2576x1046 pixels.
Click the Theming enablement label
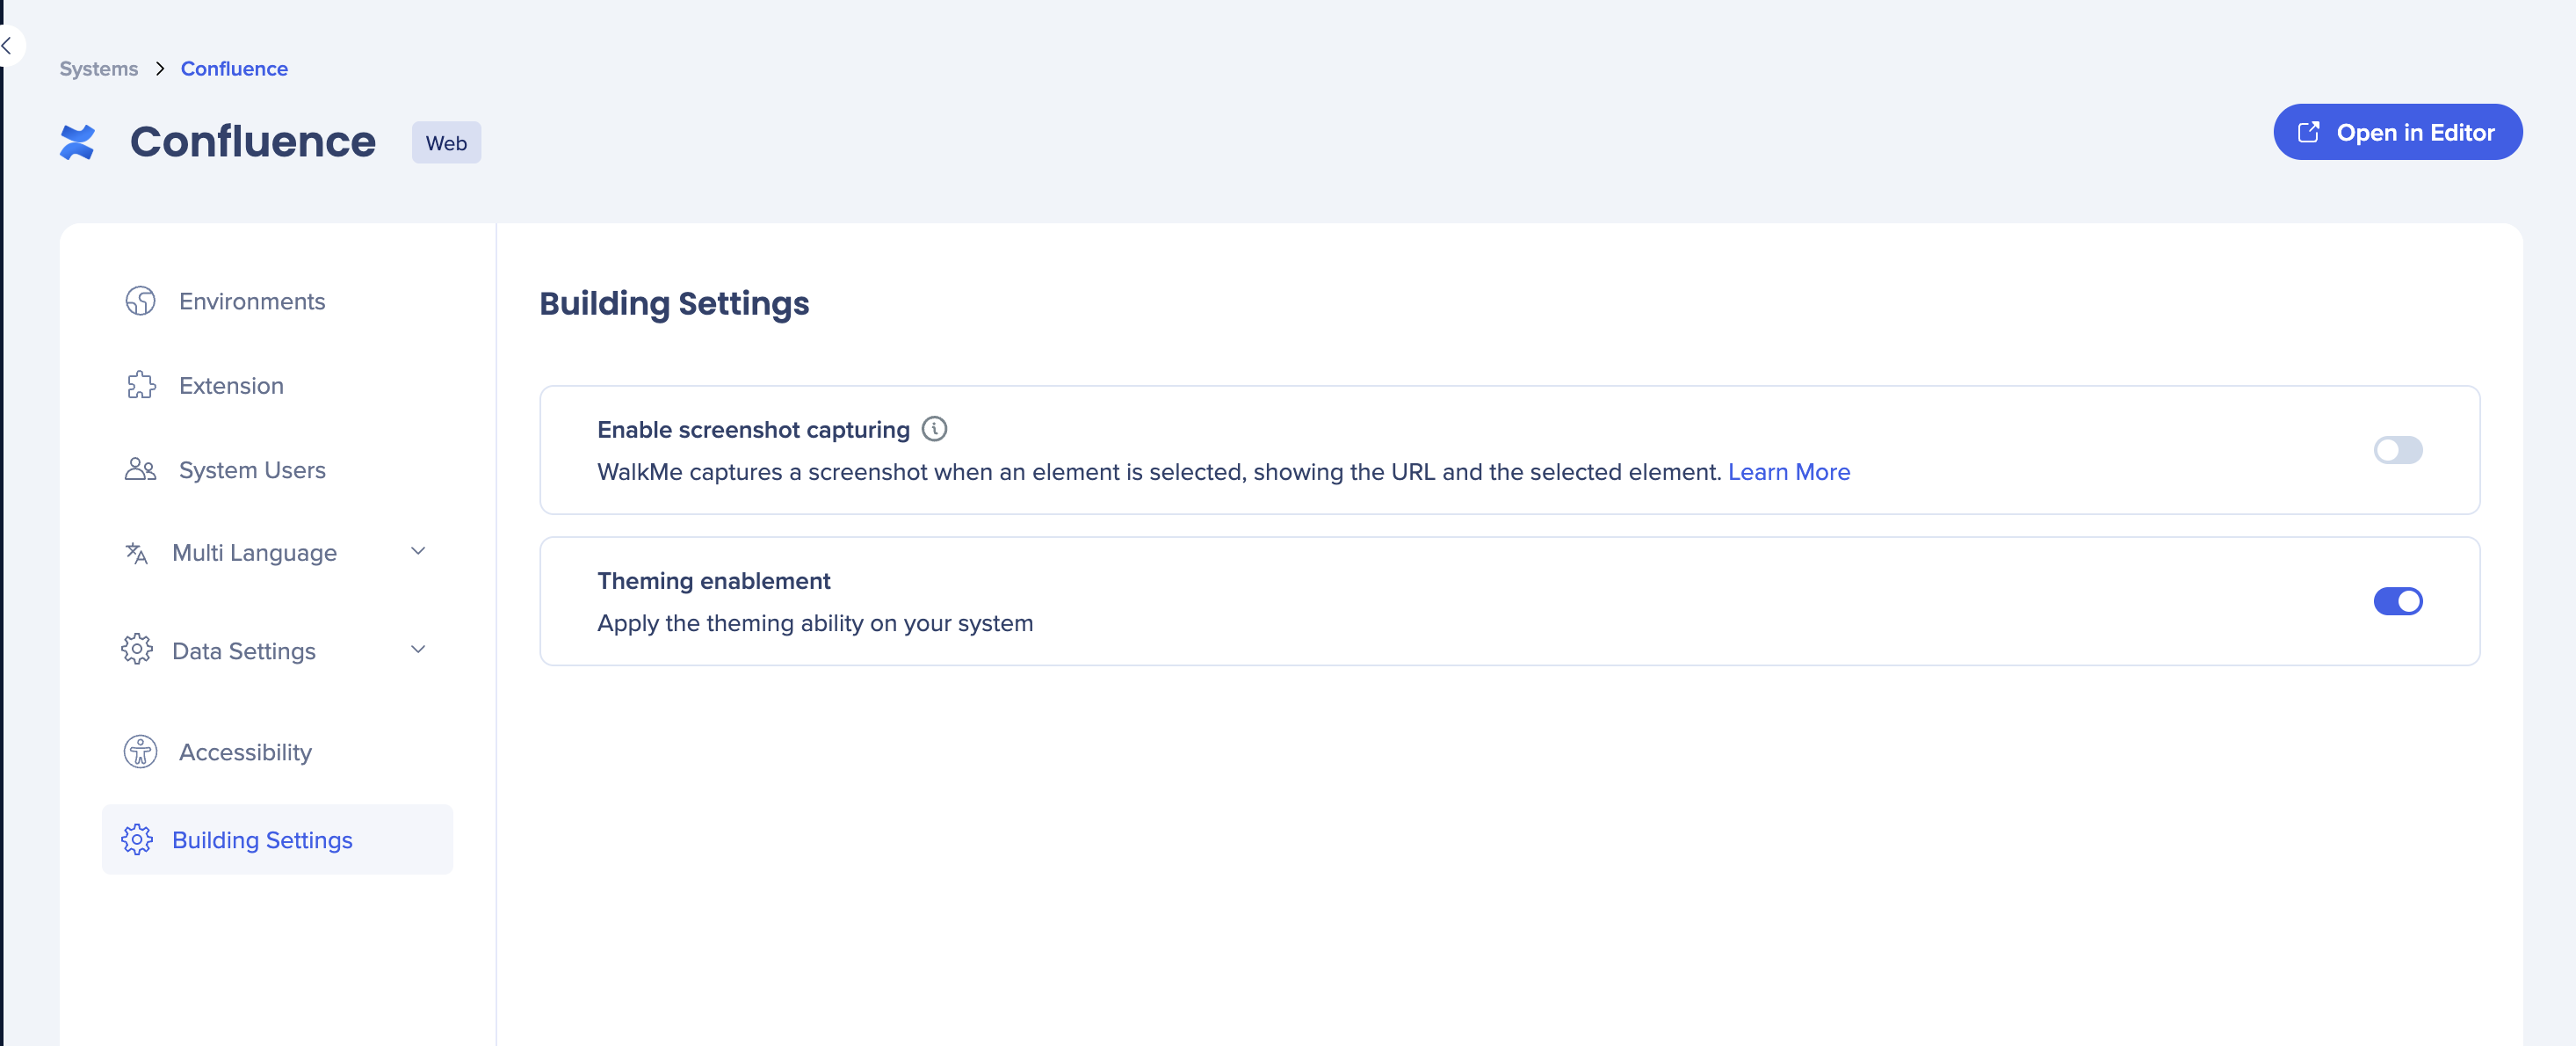(x=714, y=581)
